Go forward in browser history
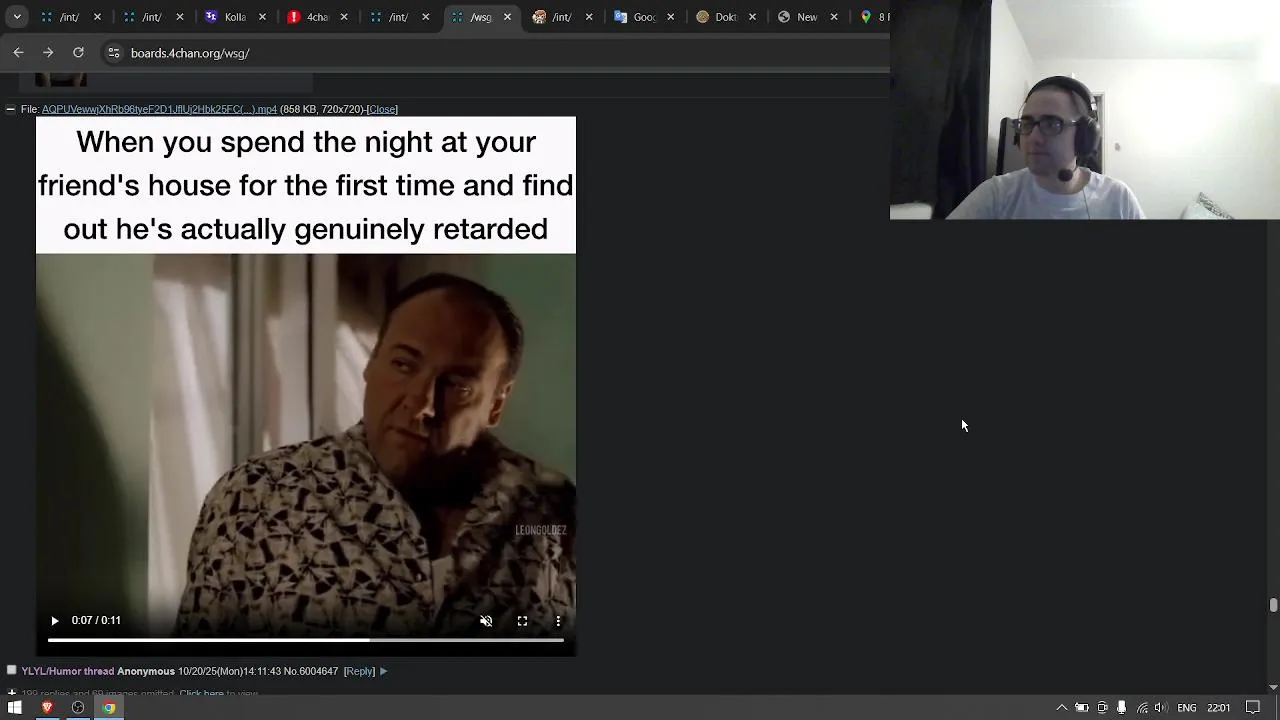1280x720 pixels. click(48, 53)
